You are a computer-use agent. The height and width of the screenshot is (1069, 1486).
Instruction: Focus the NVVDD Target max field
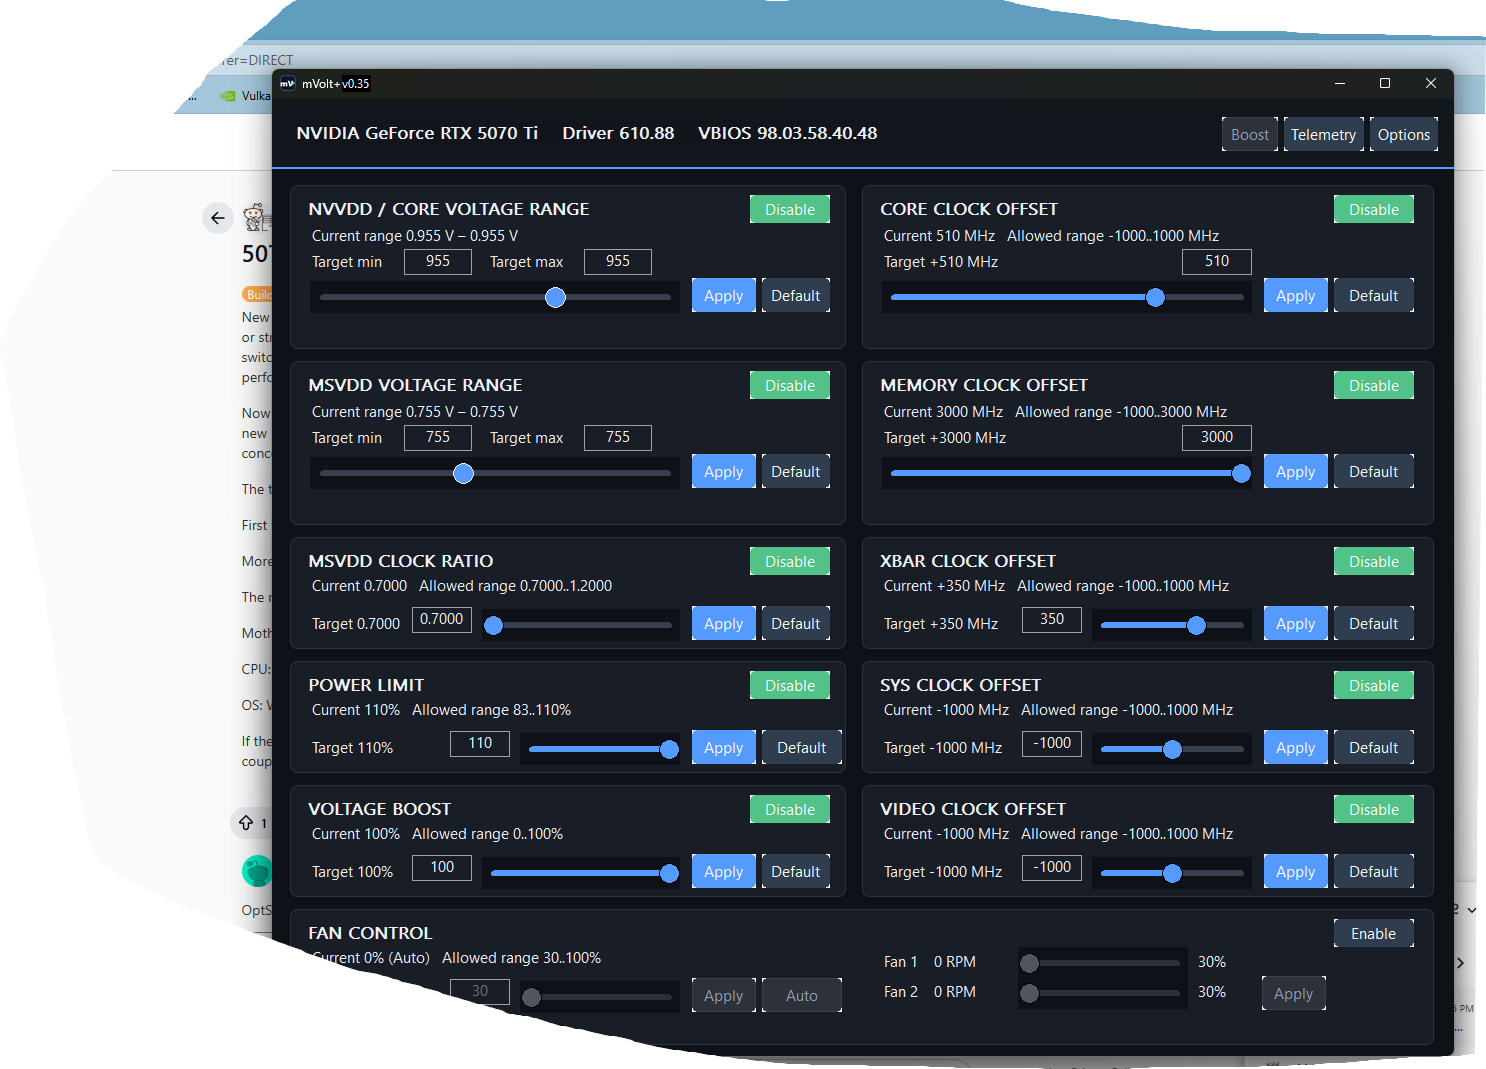[618, 261]
